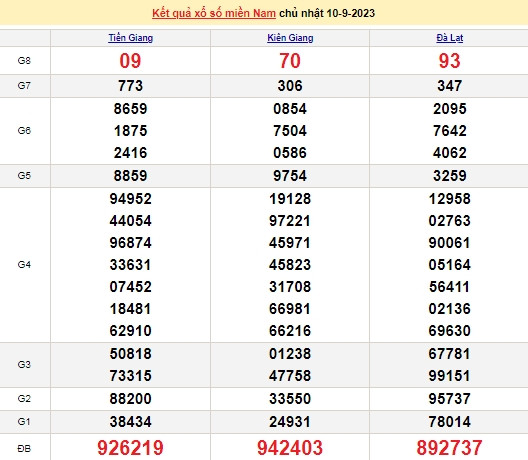Open the Đà Lạt province link
This screenshot has height=460, width=528.
pos(450,38)
